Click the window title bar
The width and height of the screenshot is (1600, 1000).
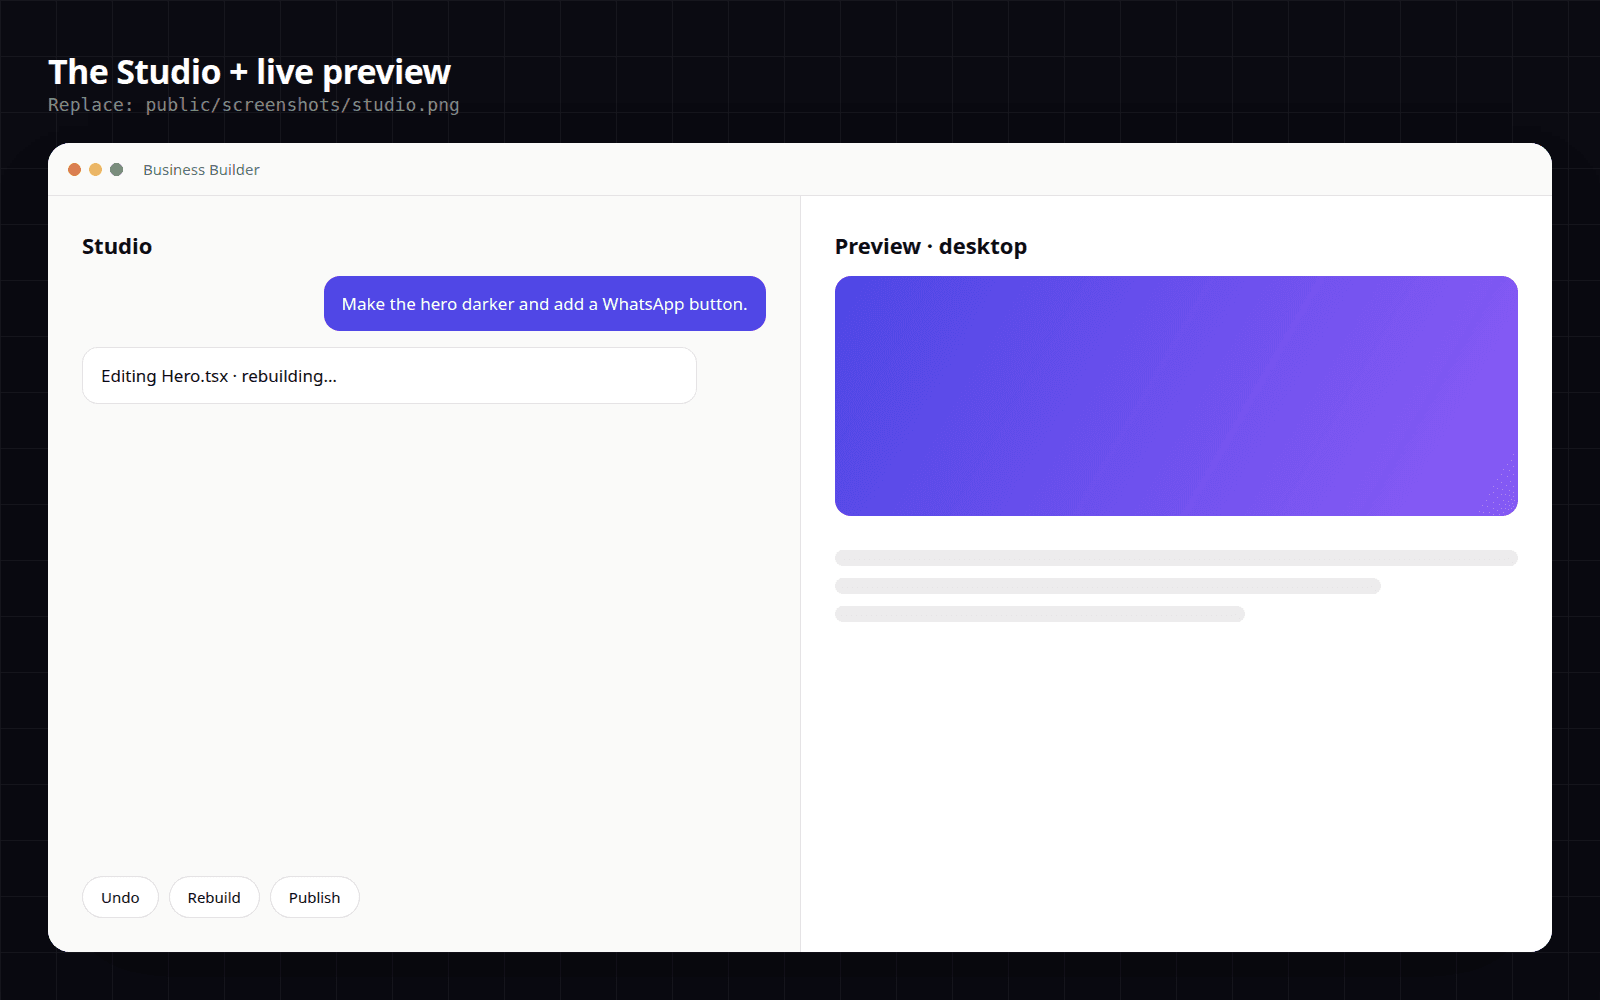pos(800,170)
